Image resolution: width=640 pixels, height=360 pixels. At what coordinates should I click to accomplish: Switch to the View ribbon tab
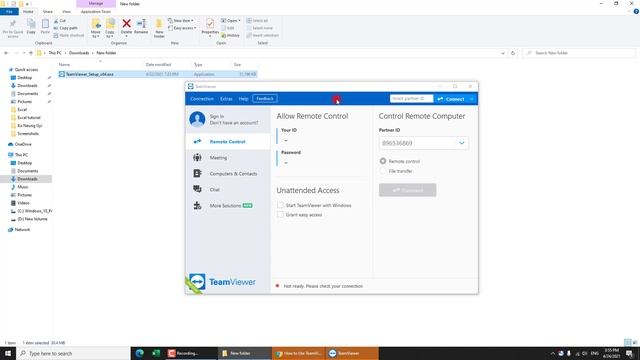coord(66,12)
